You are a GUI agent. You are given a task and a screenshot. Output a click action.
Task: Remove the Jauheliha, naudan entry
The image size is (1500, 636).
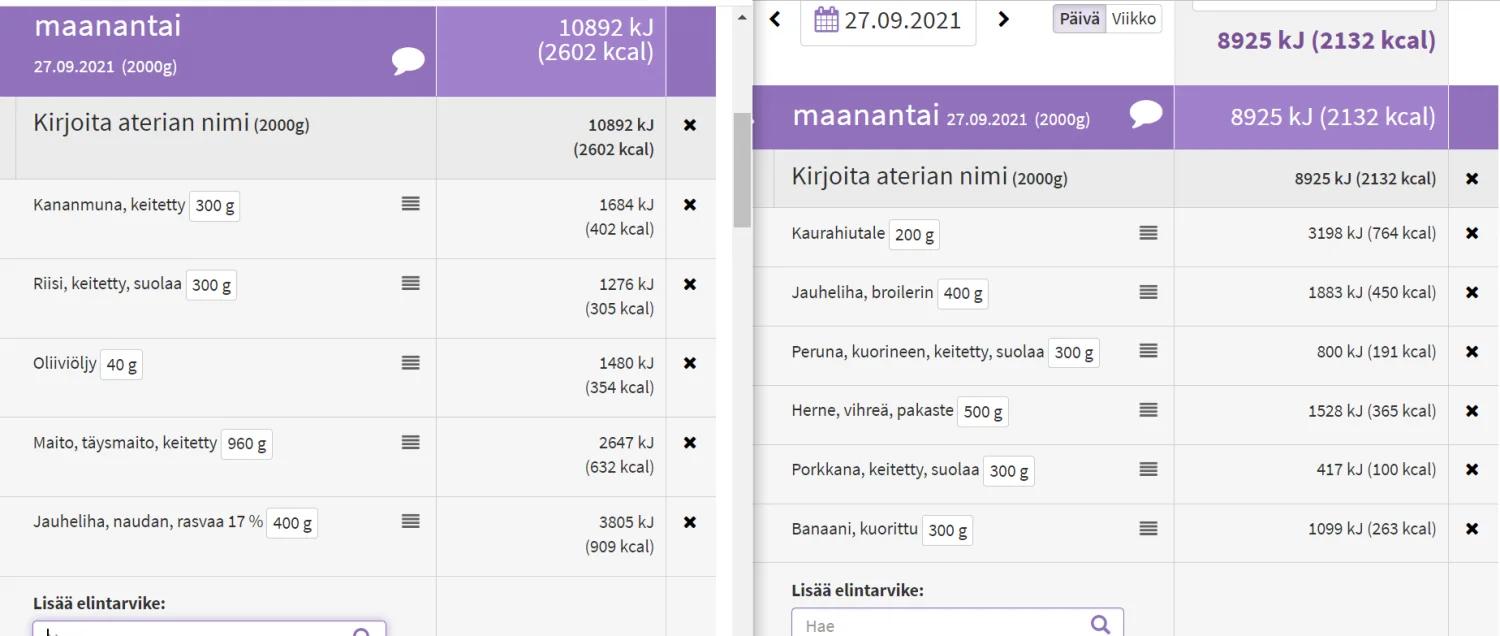pyautogui.click(x=690, y=522)
